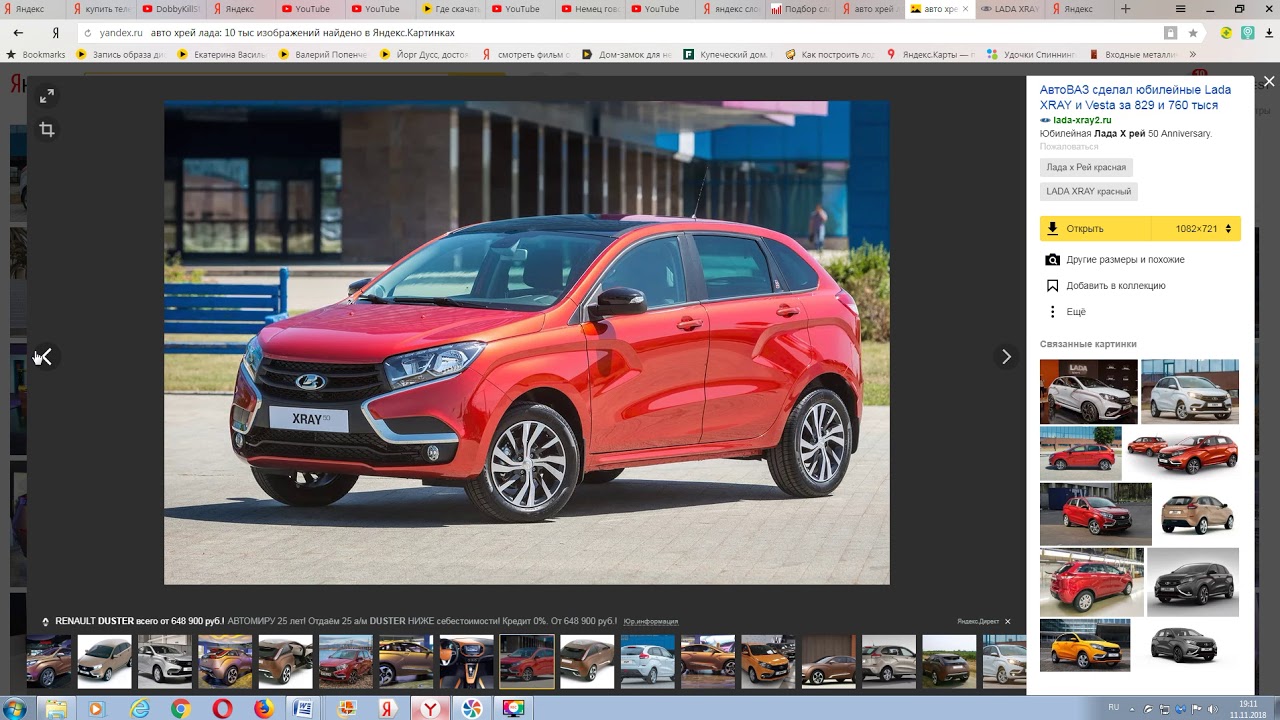Open bookmark Екатерина Василь
This screenshot has height=720, width=1280.
click(x=222, y=54)
